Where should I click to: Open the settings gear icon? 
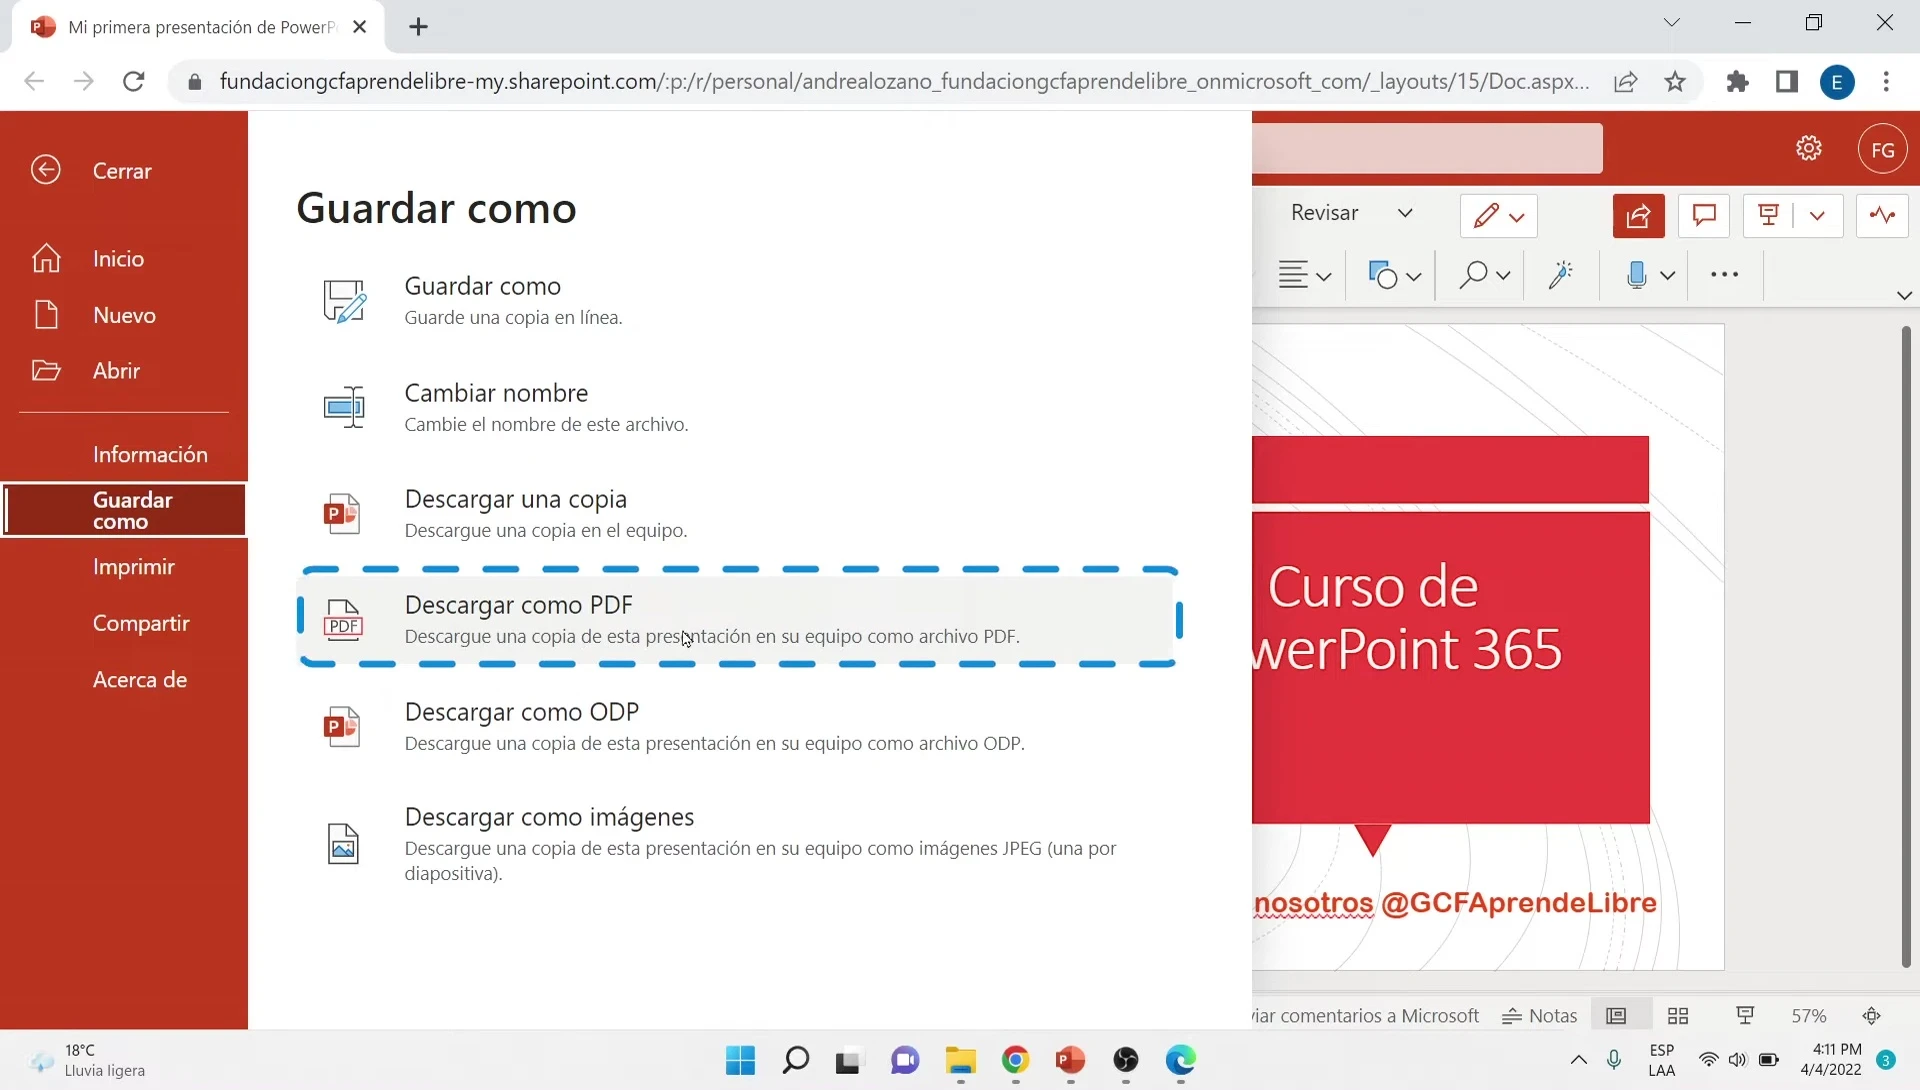[1809, 149]
